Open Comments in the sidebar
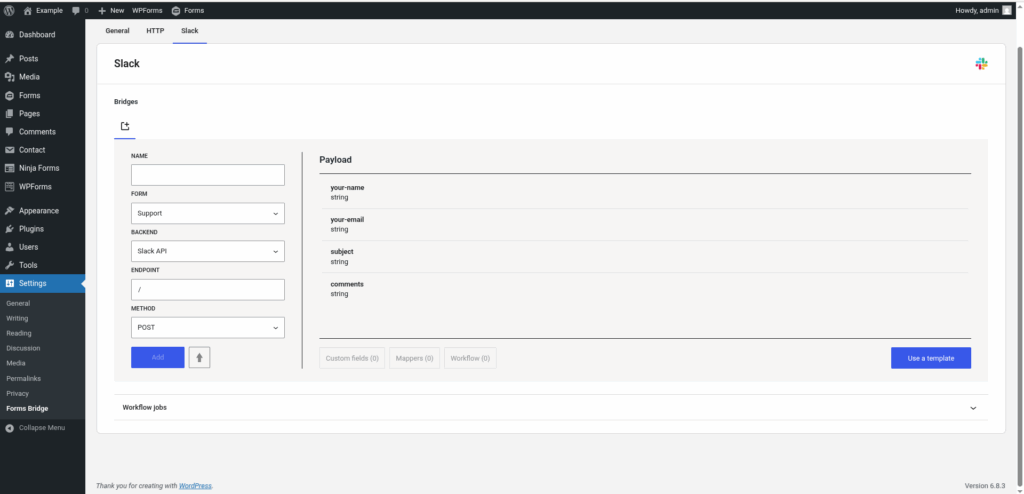Image resolution: width=1024 pixels, height=494 pixels. (x=42, y=131)
